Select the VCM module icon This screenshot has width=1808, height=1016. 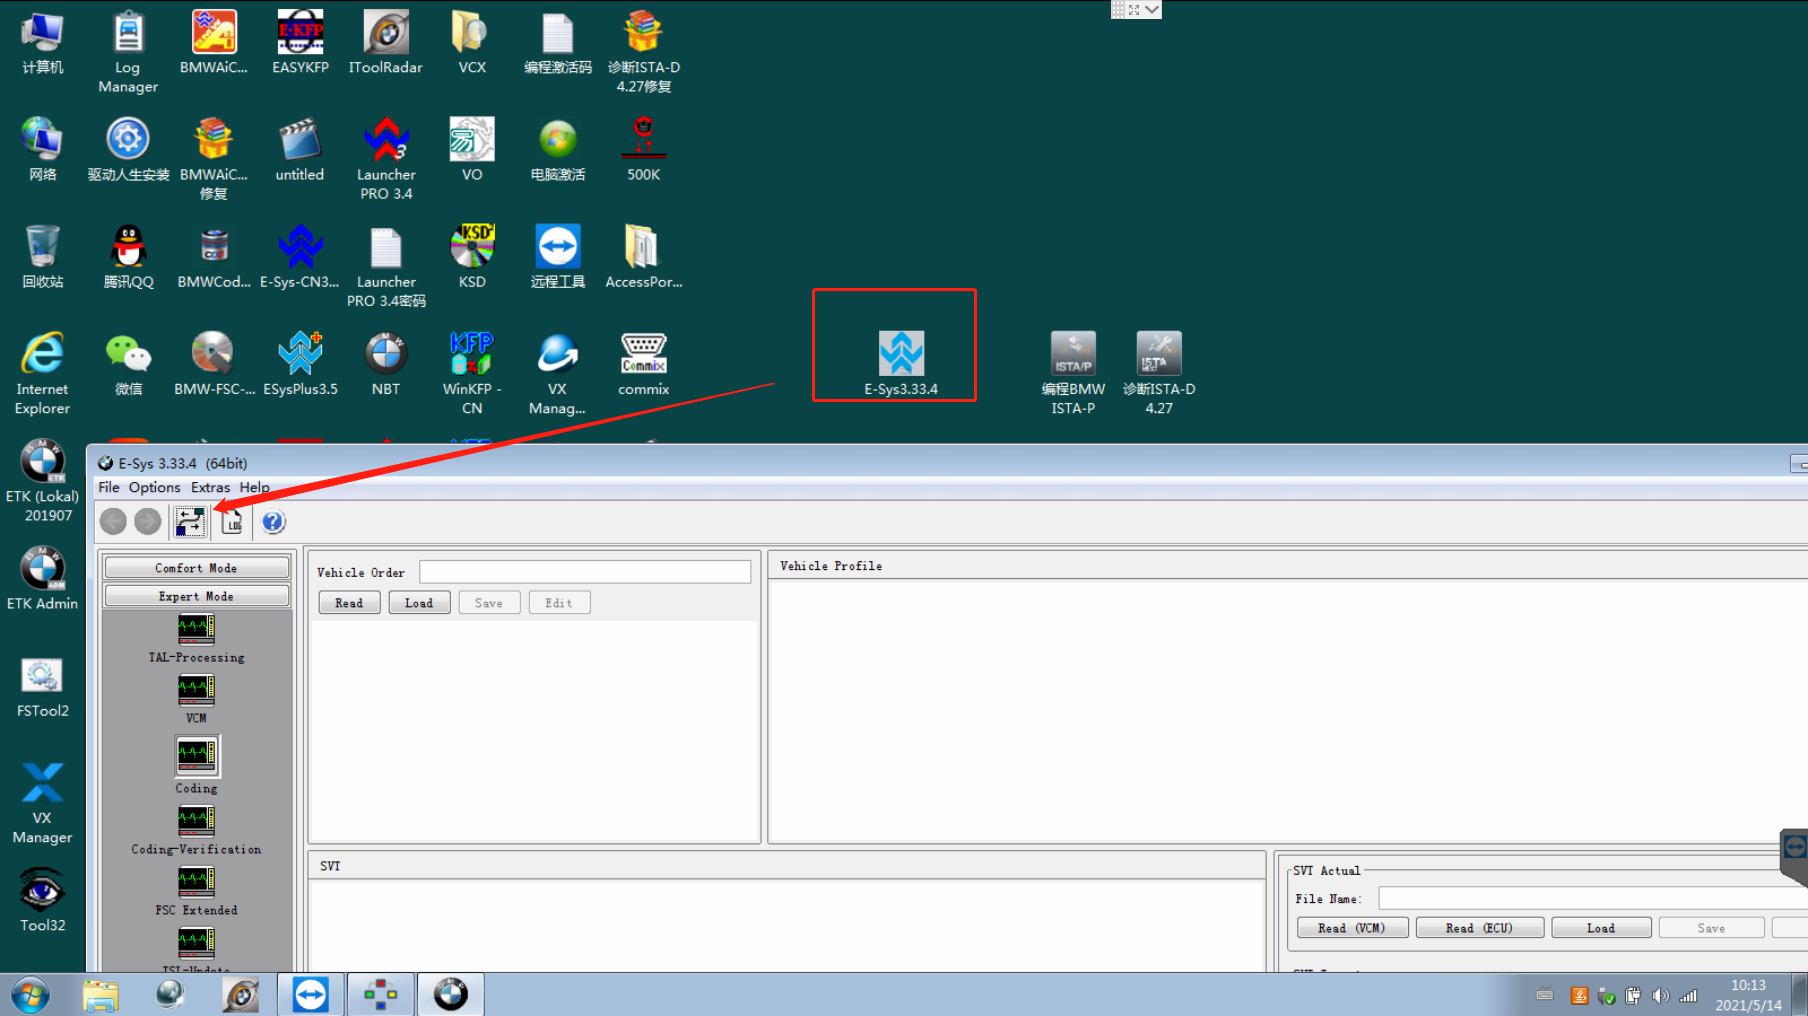click(x=196, y=690)
